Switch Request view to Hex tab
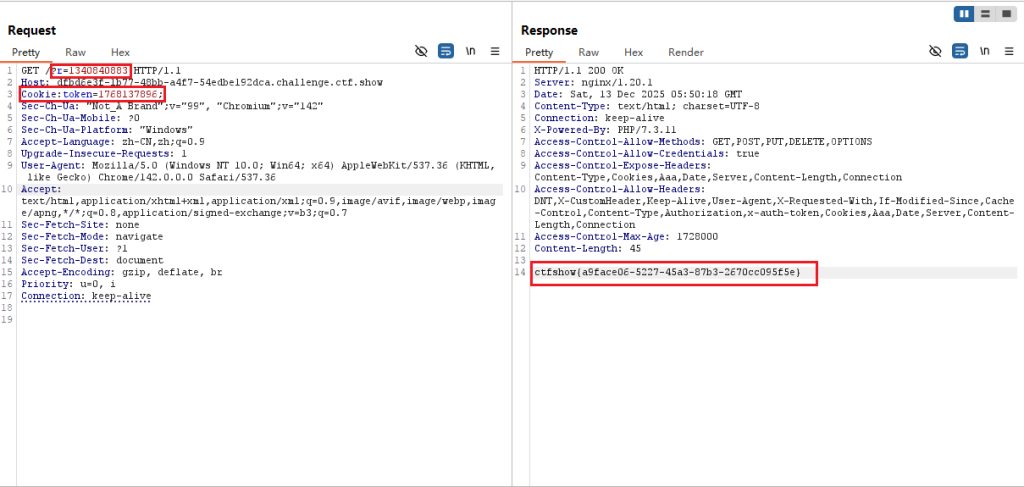 coord(120,52)
